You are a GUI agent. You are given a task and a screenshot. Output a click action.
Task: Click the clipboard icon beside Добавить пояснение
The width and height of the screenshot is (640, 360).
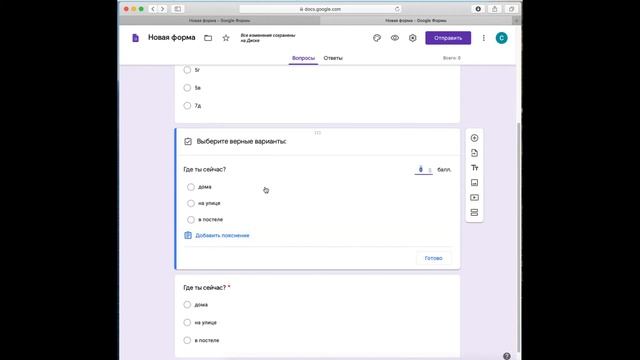click(188, 235)
